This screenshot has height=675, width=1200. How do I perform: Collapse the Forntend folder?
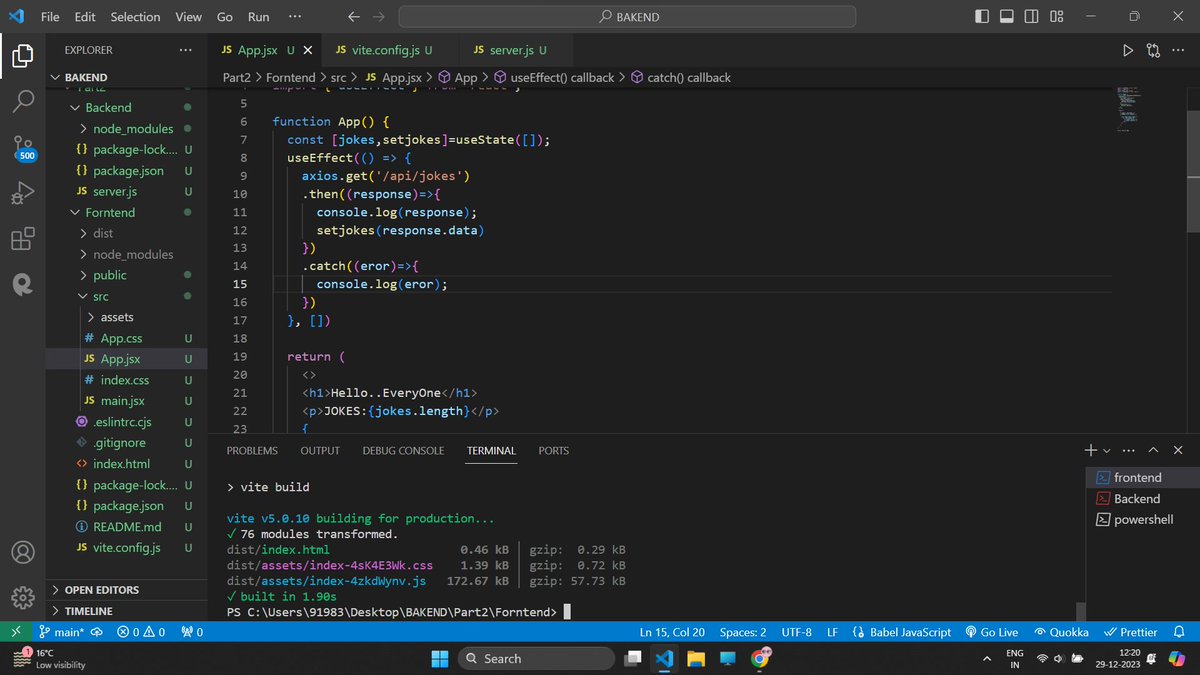pyautogui.click(x=126, y=212)
